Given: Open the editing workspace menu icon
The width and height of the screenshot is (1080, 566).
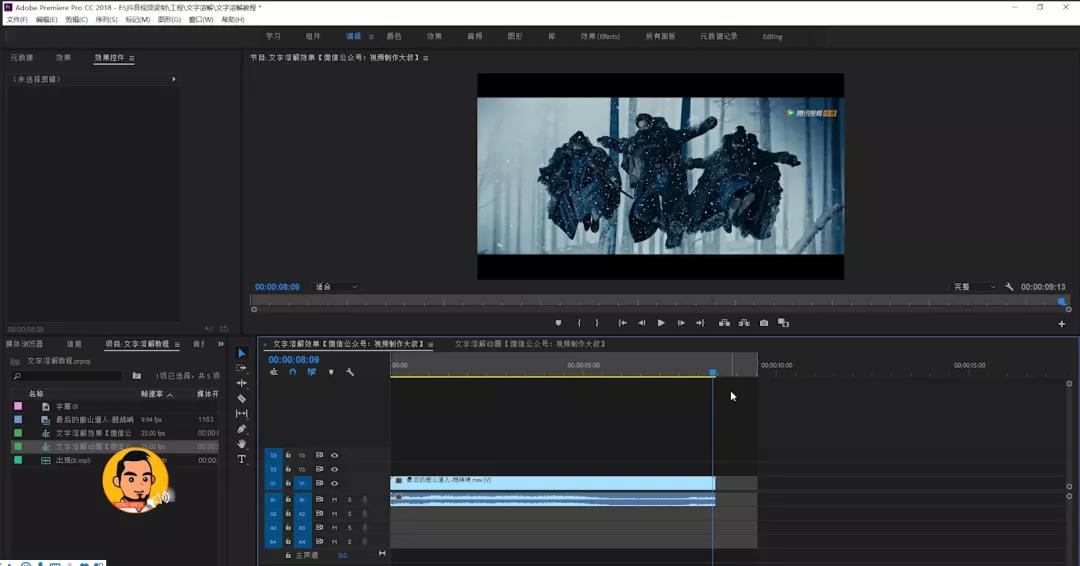Looking at the screenshot, I should point(371,36).
